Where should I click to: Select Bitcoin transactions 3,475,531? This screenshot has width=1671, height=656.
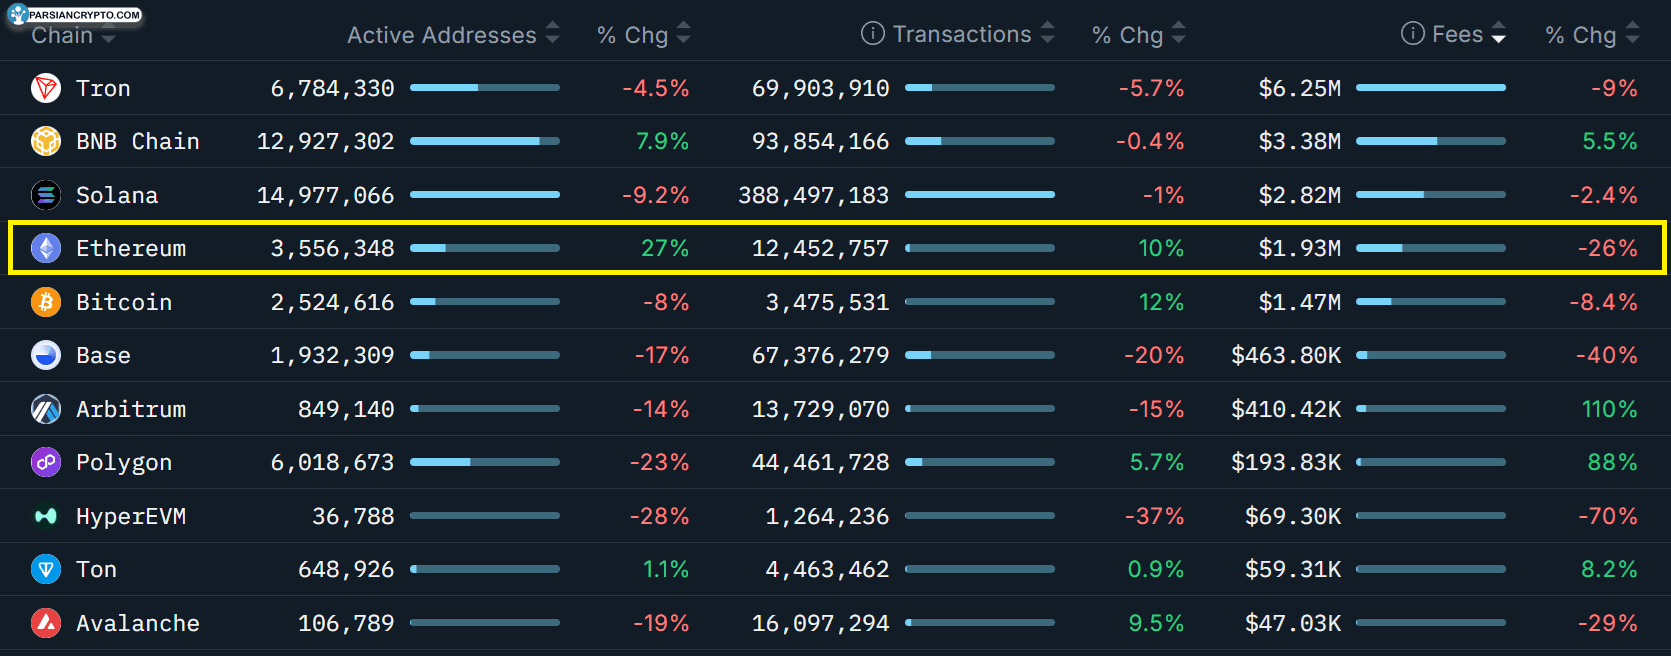pos(828,302)
